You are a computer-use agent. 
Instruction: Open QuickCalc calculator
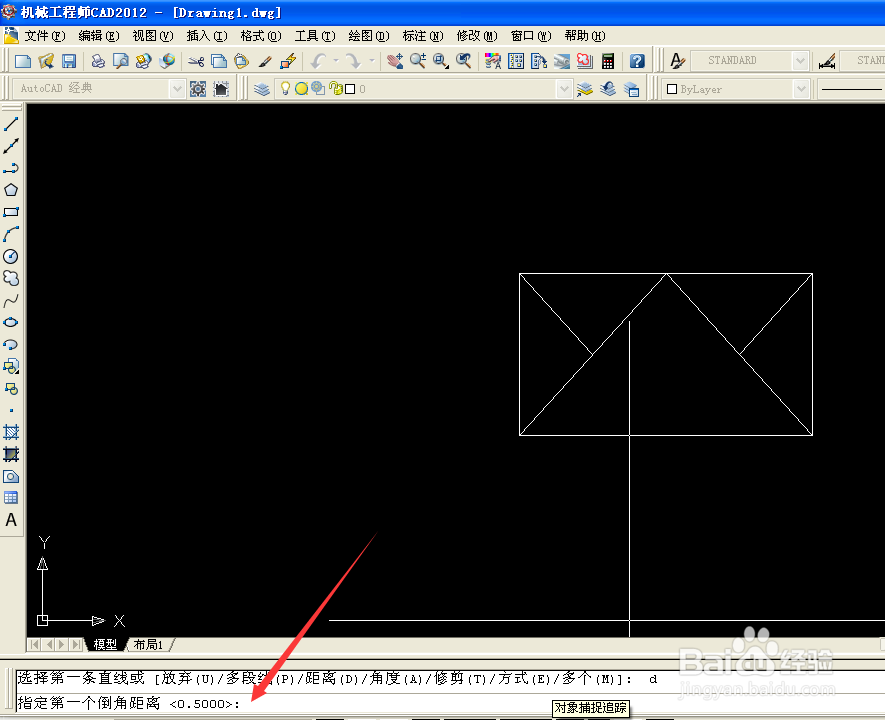tap(608, 61)
